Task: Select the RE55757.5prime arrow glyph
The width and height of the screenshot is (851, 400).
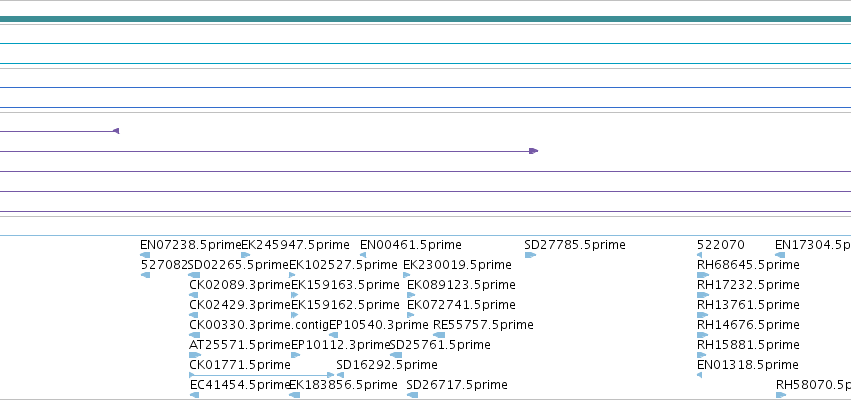Action: 439,335
